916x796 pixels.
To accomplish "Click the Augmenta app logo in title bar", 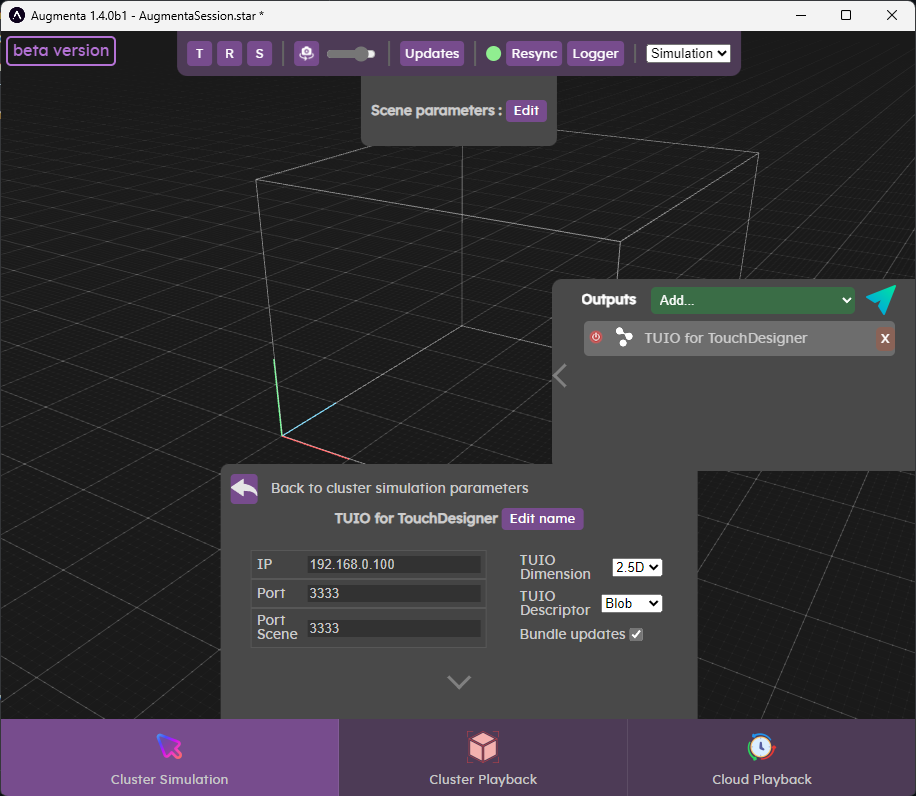I will 17,15.
